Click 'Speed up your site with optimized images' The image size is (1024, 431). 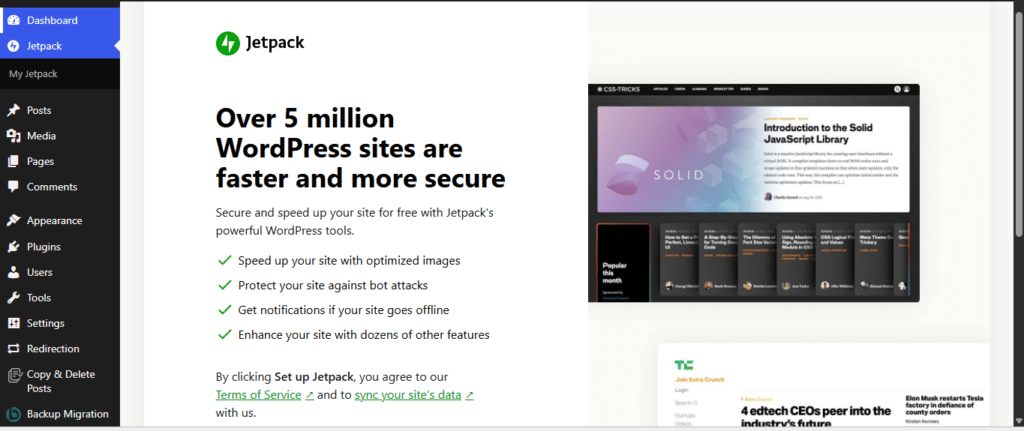tap(349, 261)
